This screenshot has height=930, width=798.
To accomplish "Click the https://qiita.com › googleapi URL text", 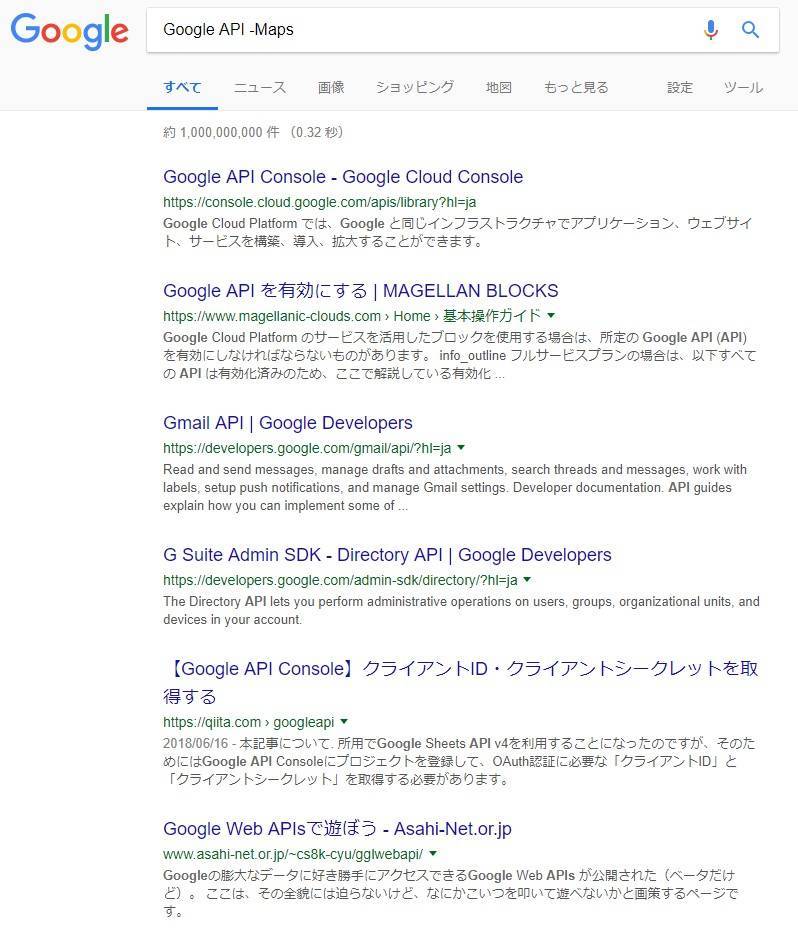I will [249, 722].
